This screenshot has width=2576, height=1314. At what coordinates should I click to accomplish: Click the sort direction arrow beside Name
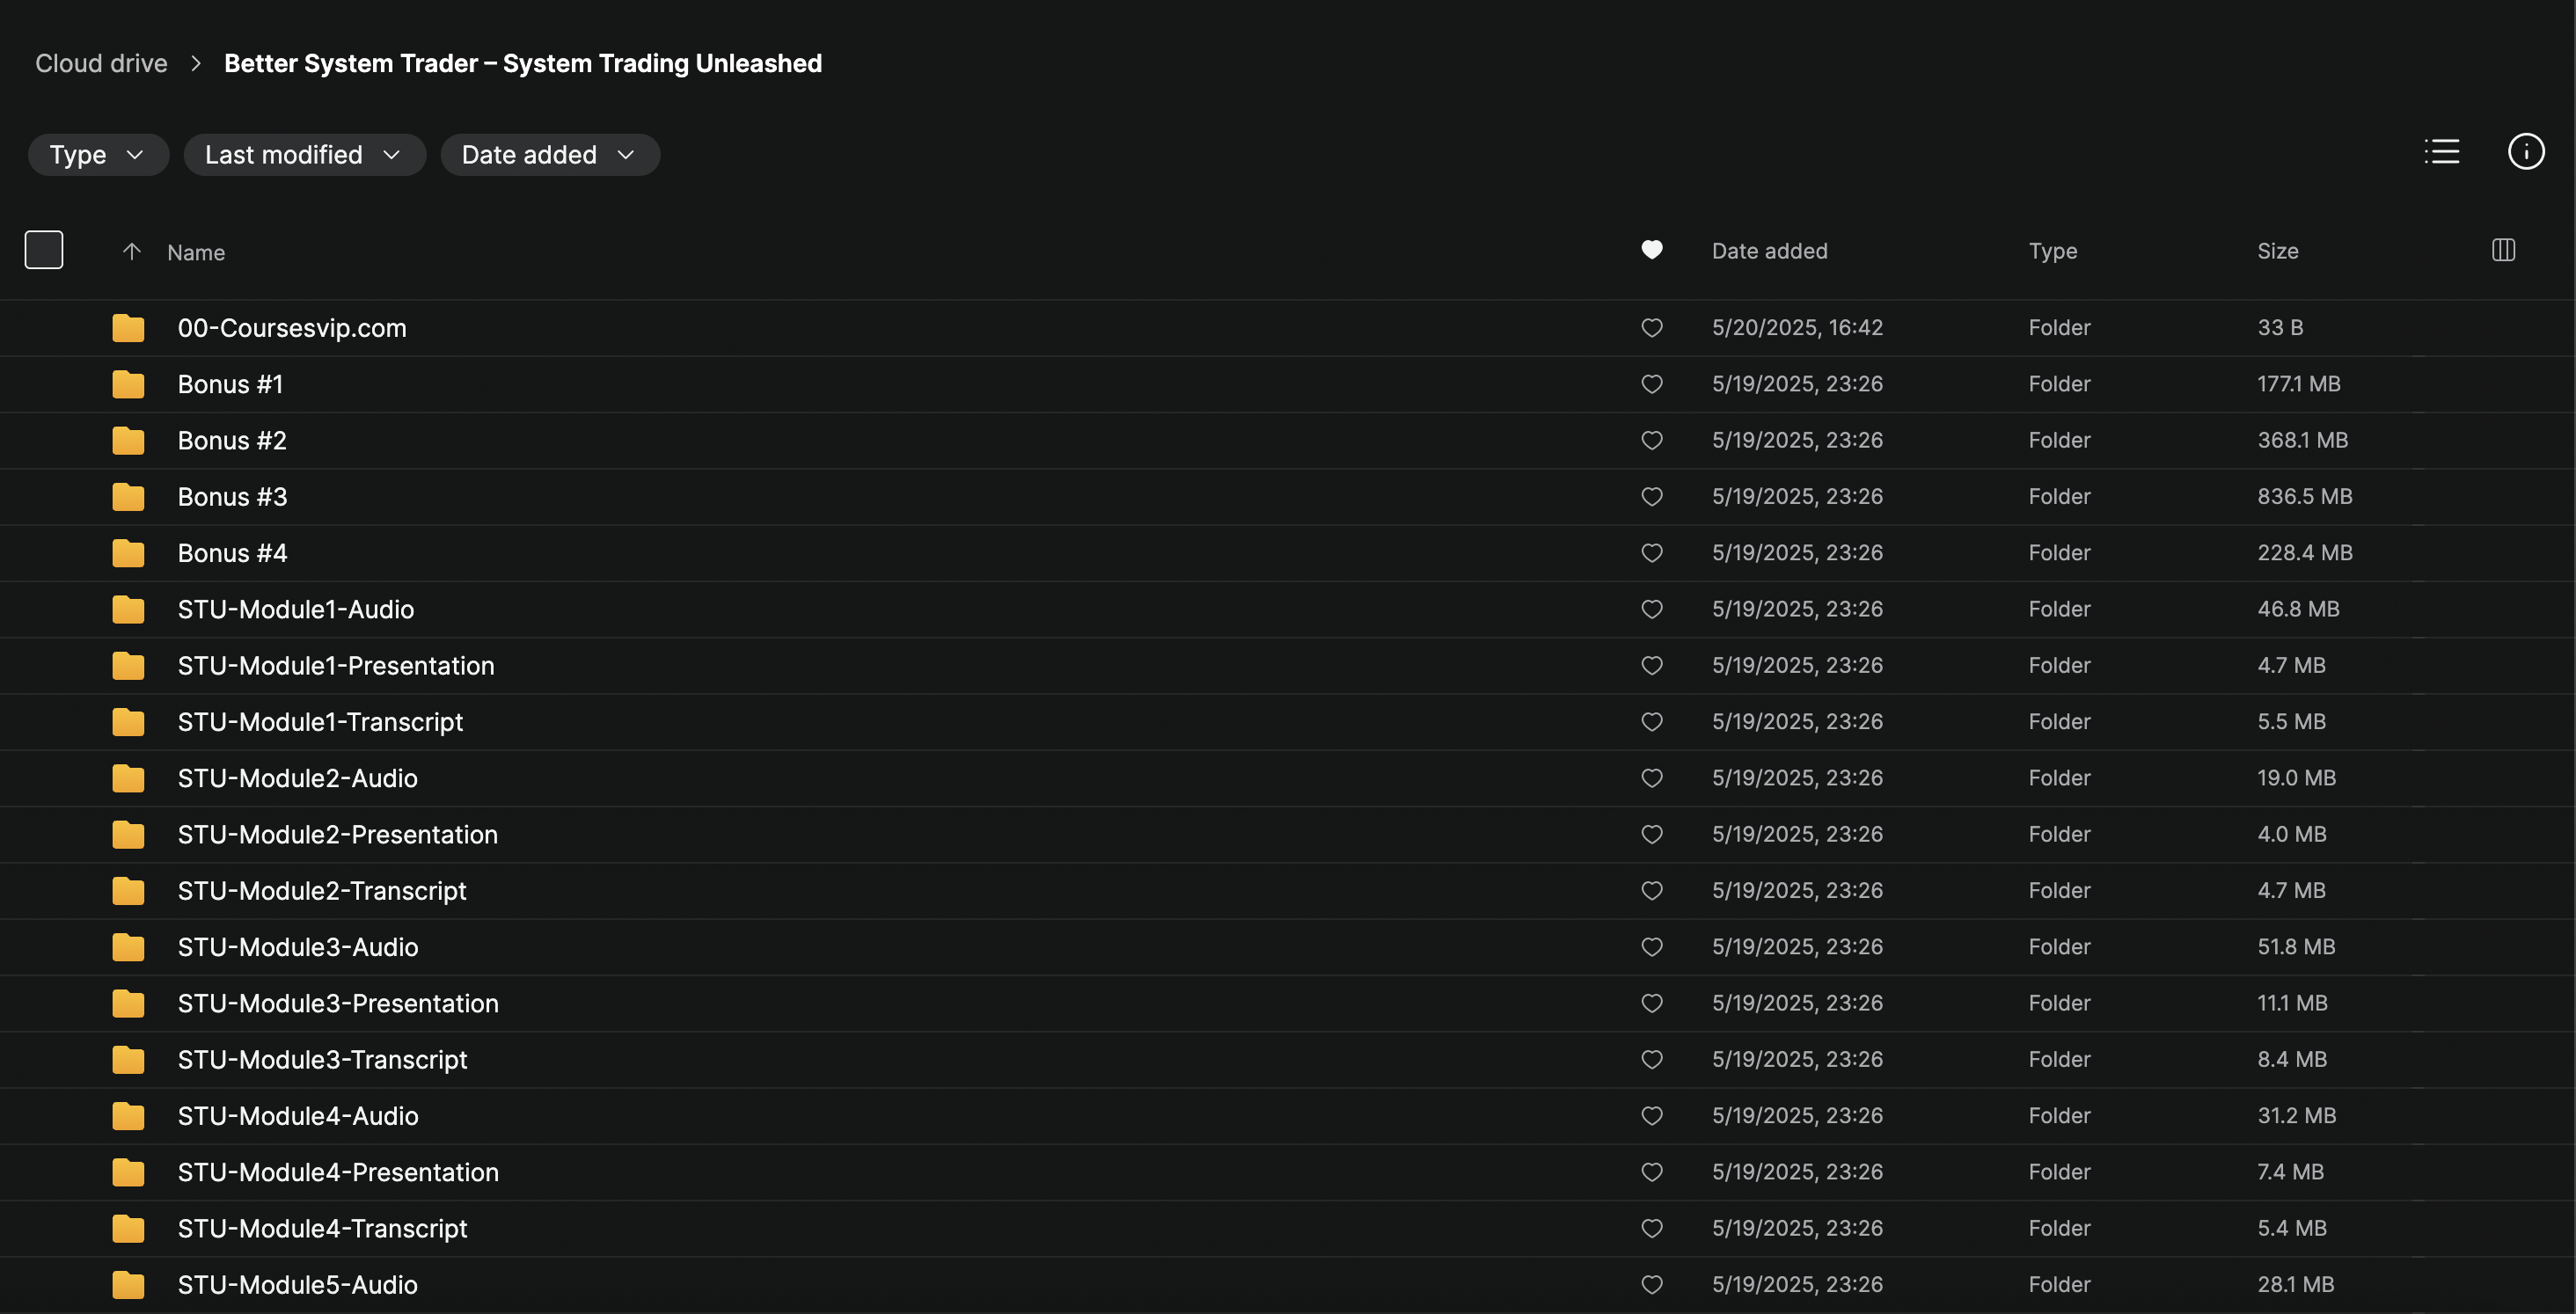pyautogui.click(x=131, y=252)
